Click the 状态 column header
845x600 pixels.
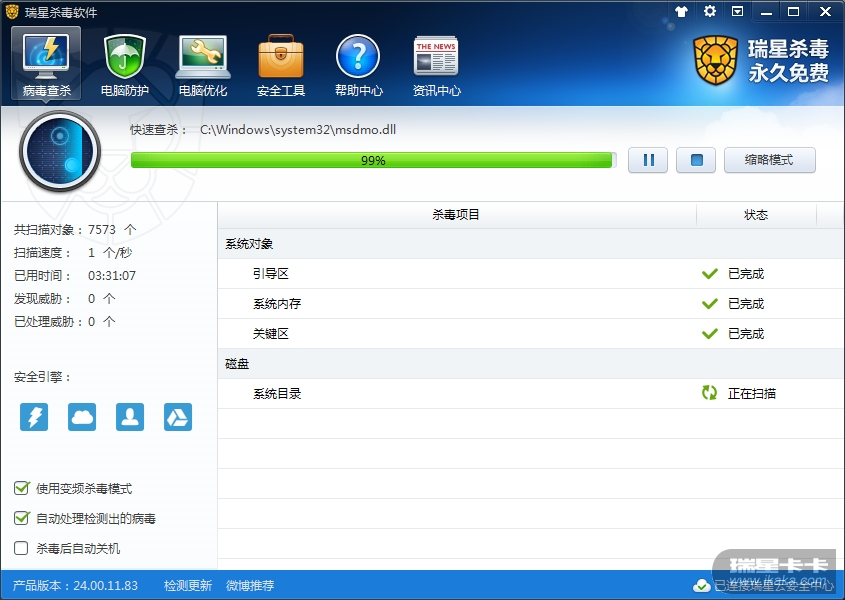click(x=756, y=215)
